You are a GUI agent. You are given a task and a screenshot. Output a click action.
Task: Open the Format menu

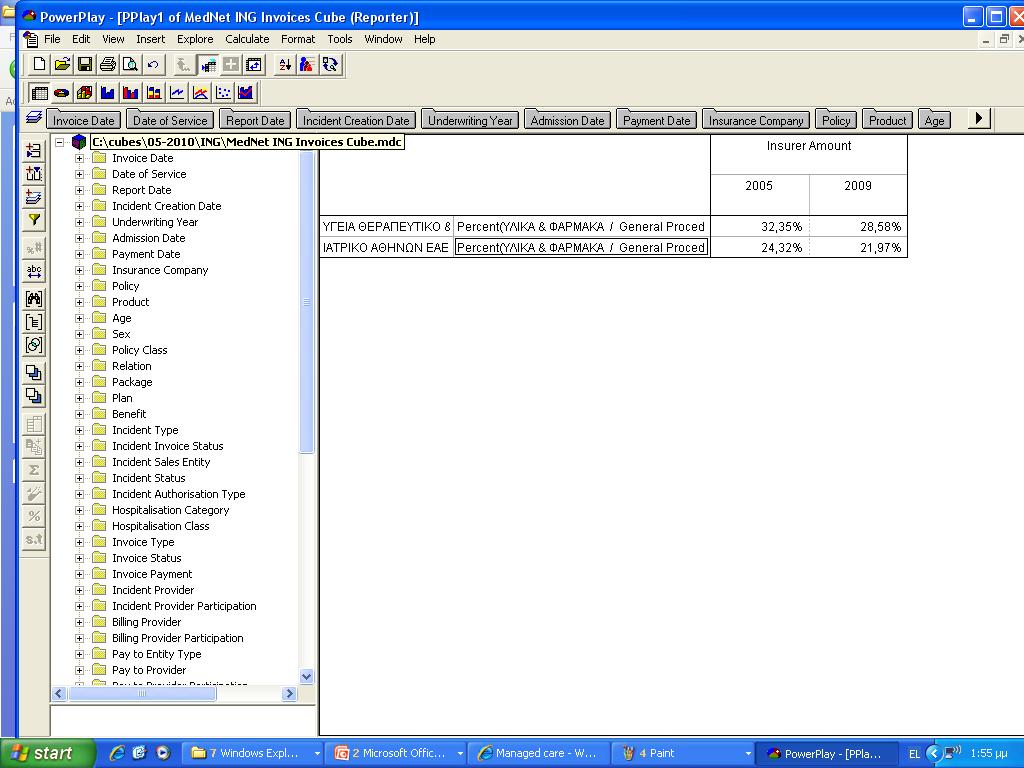[x=298, y=39]
